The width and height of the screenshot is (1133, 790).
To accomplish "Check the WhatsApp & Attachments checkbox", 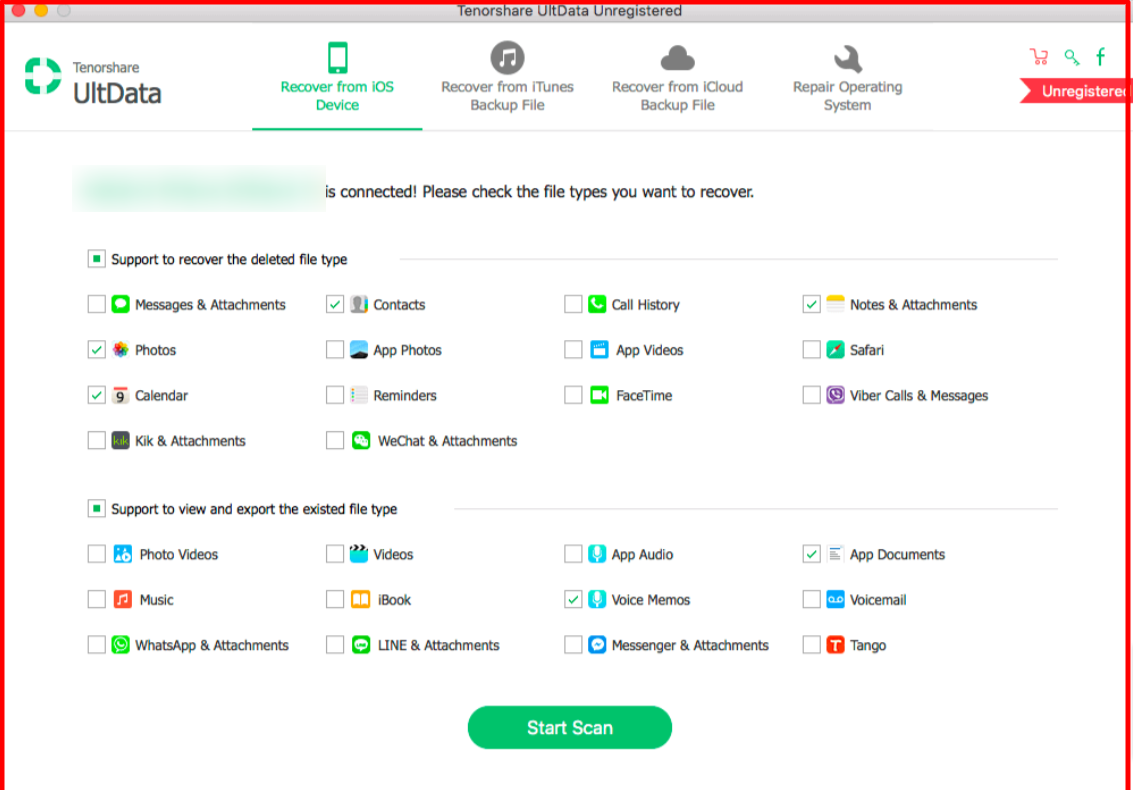I will (96, 645).
